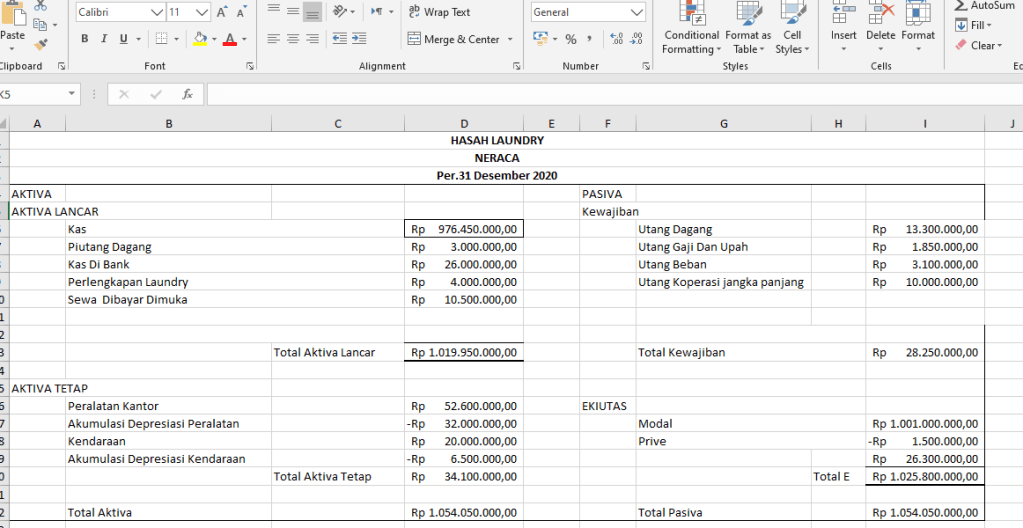Click the Increase Decimal icon
The width and height of the screenshot is (1023, 528).
click(615, 39)
